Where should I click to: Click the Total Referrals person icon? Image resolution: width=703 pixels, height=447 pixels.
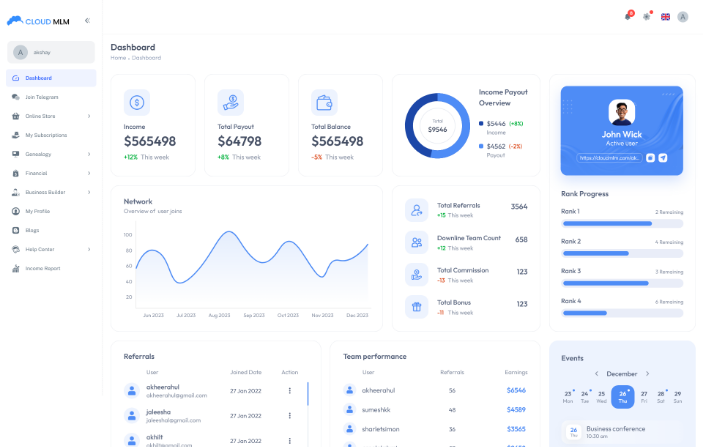tap(417, 210)
